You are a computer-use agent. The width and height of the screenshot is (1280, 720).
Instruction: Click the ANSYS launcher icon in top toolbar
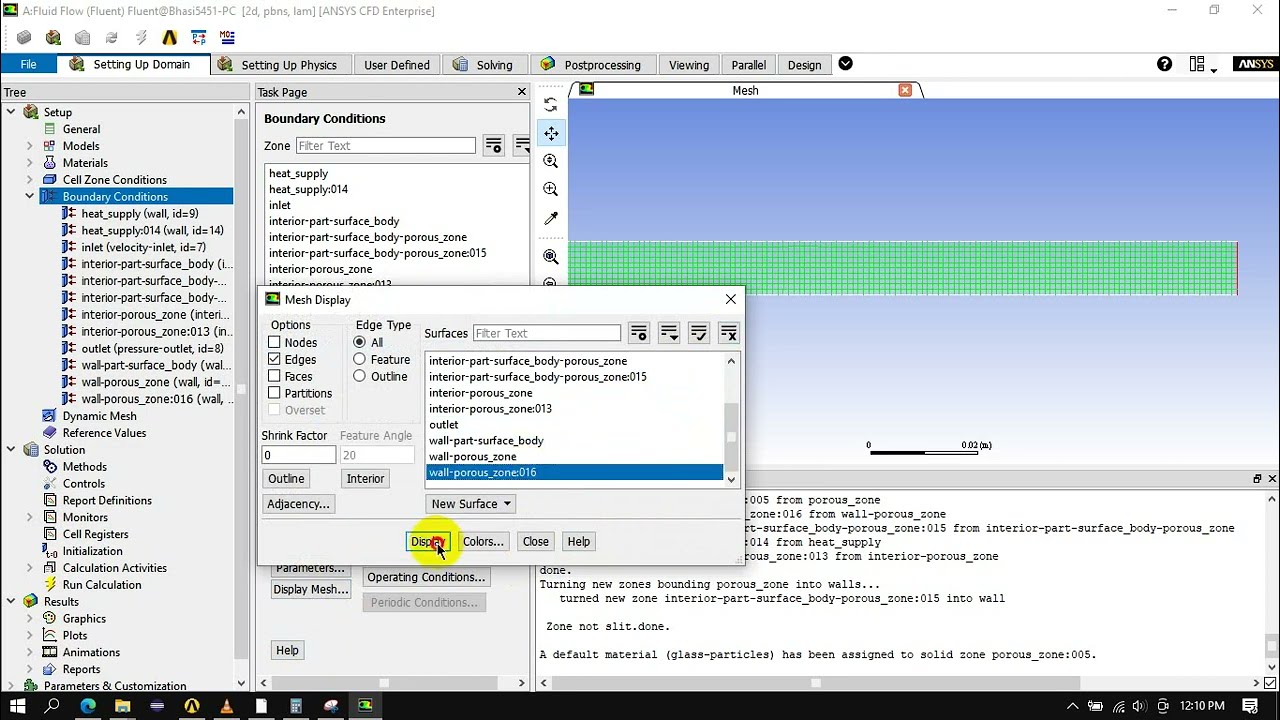tap(170, 38)
